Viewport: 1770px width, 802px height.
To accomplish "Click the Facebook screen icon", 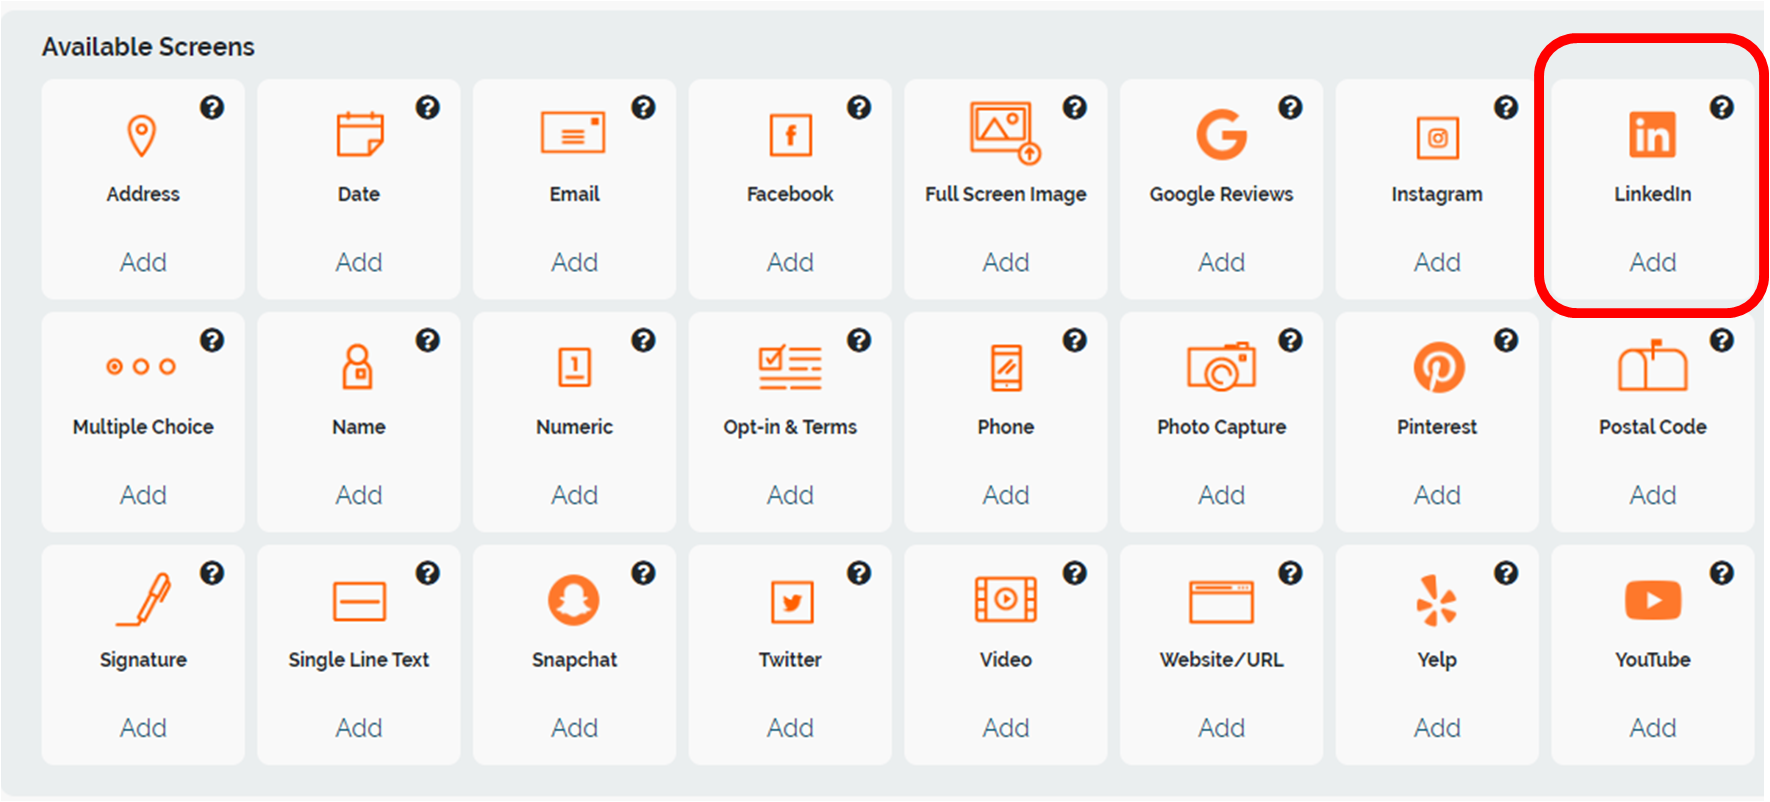I will (790, 135).
